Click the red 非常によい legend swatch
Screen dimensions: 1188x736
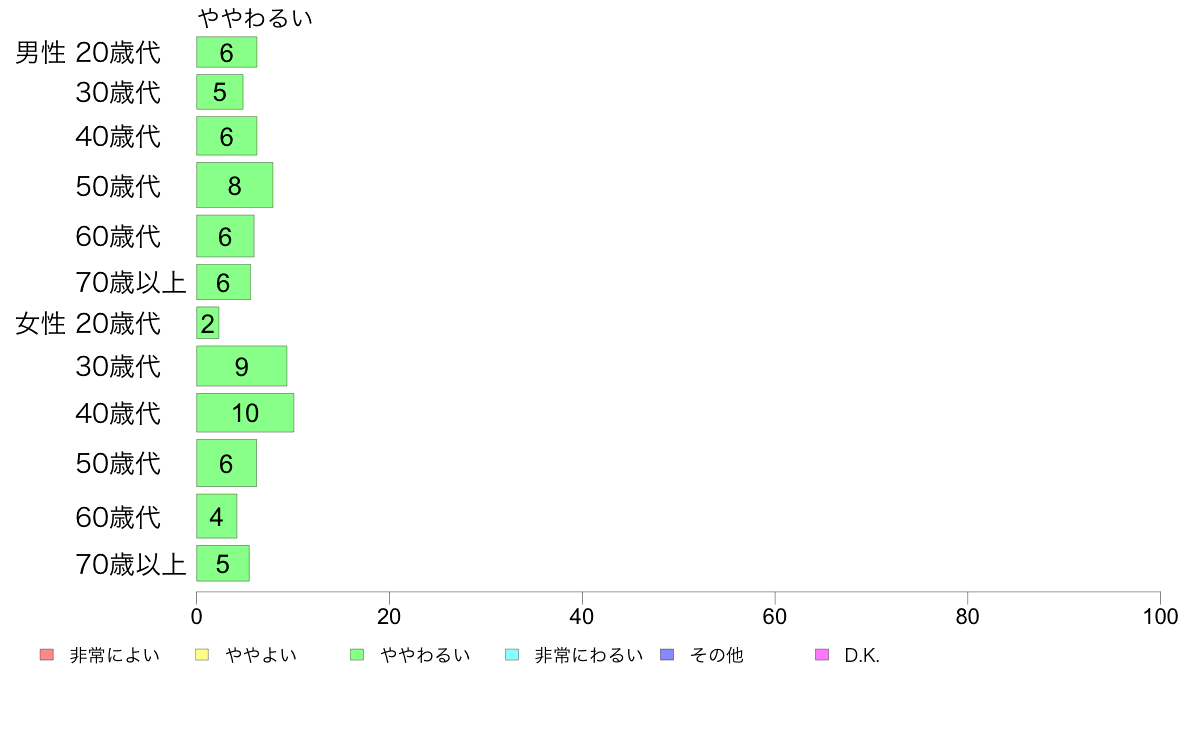coord(47,655)
